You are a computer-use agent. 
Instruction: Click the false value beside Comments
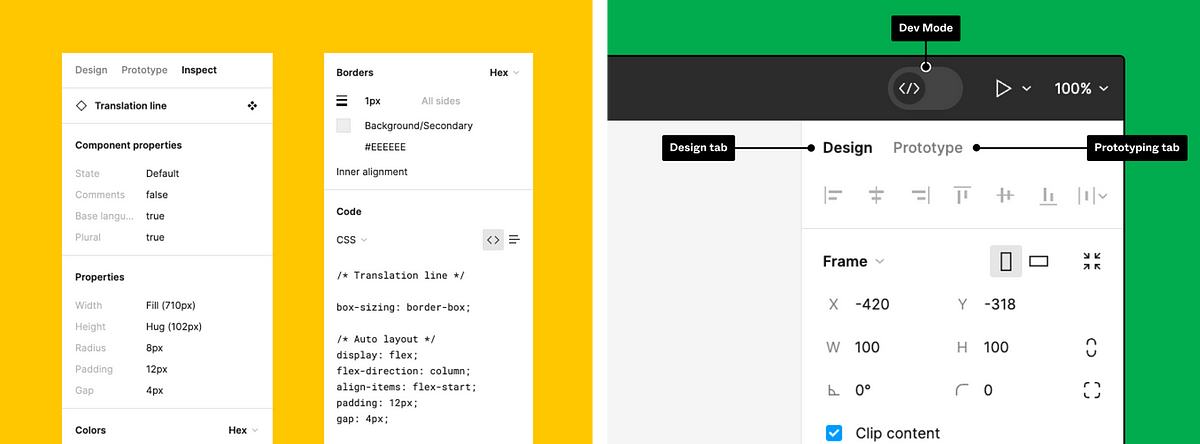click(x=156, y=195)
